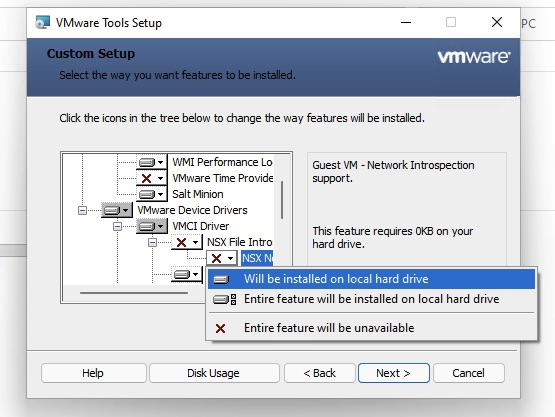Open Salt Minion install state dropdown

(x=152, y=194)
